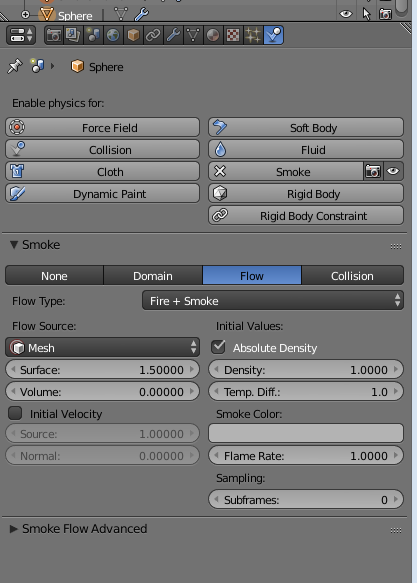This screenshot has width=417, height=583.
Task: Click the Sphere mesh data icon in outliner
Action: coord(121,14)
